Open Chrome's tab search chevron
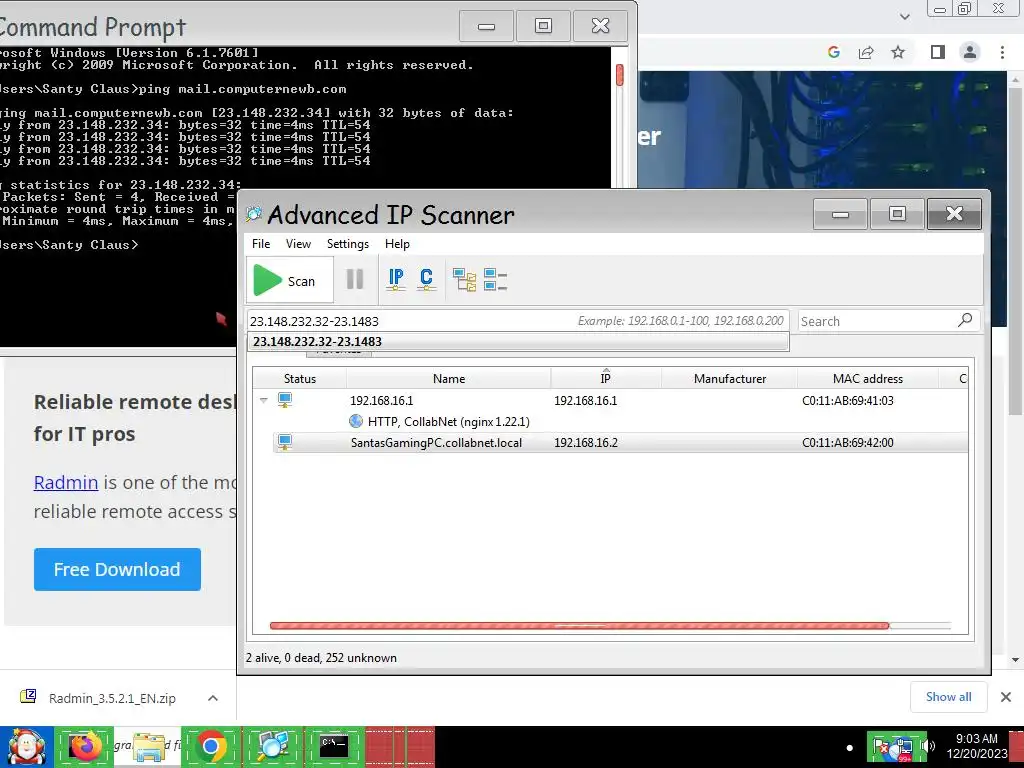The height and width of the screenshot is (768, 1024). point(905,17)
